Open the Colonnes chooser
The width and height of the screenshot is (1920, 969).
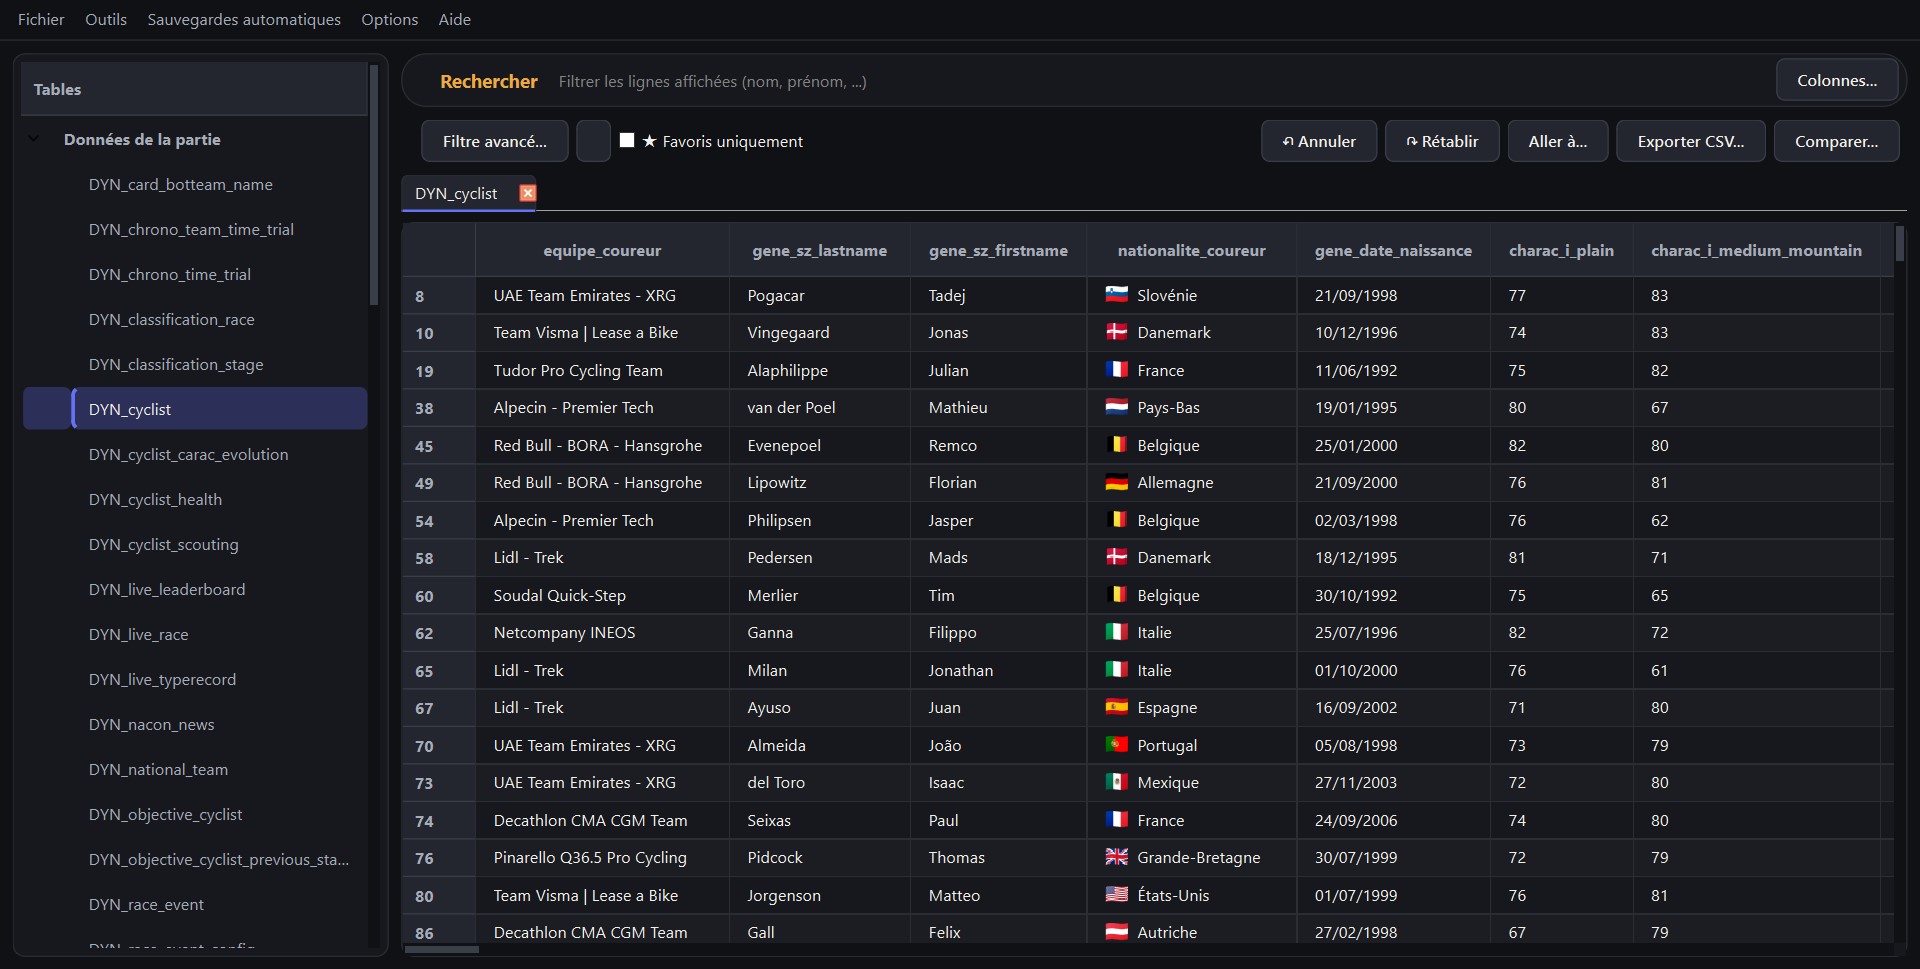(x=1837, y=80)
